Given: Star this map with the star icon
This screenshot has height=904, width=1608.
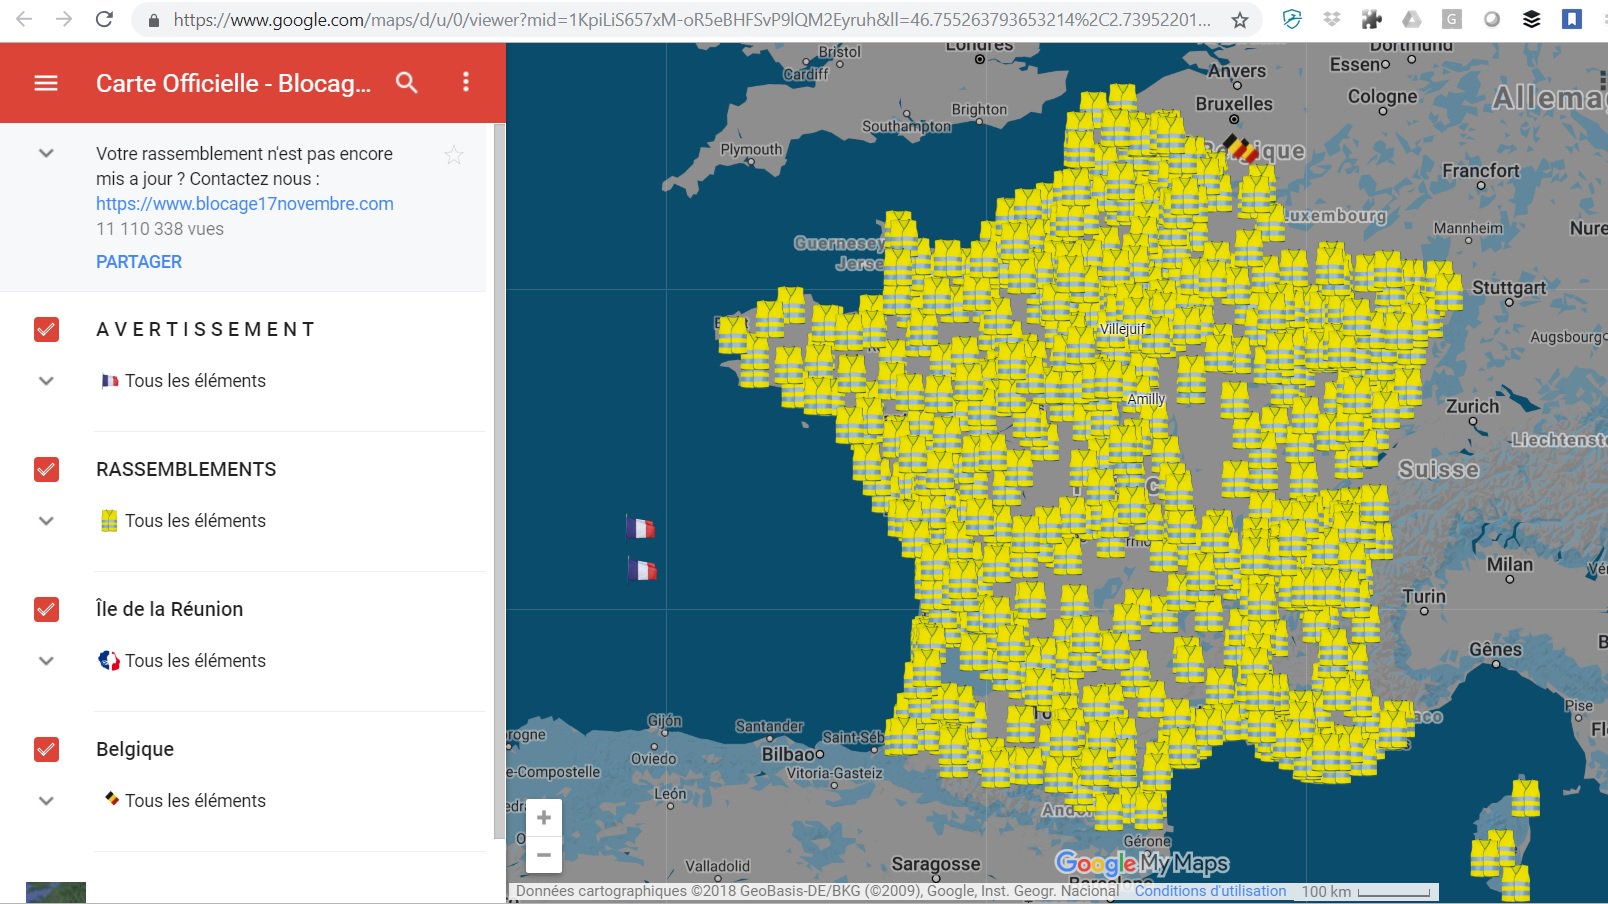Looking at the screenshot, I should [454, 154].
